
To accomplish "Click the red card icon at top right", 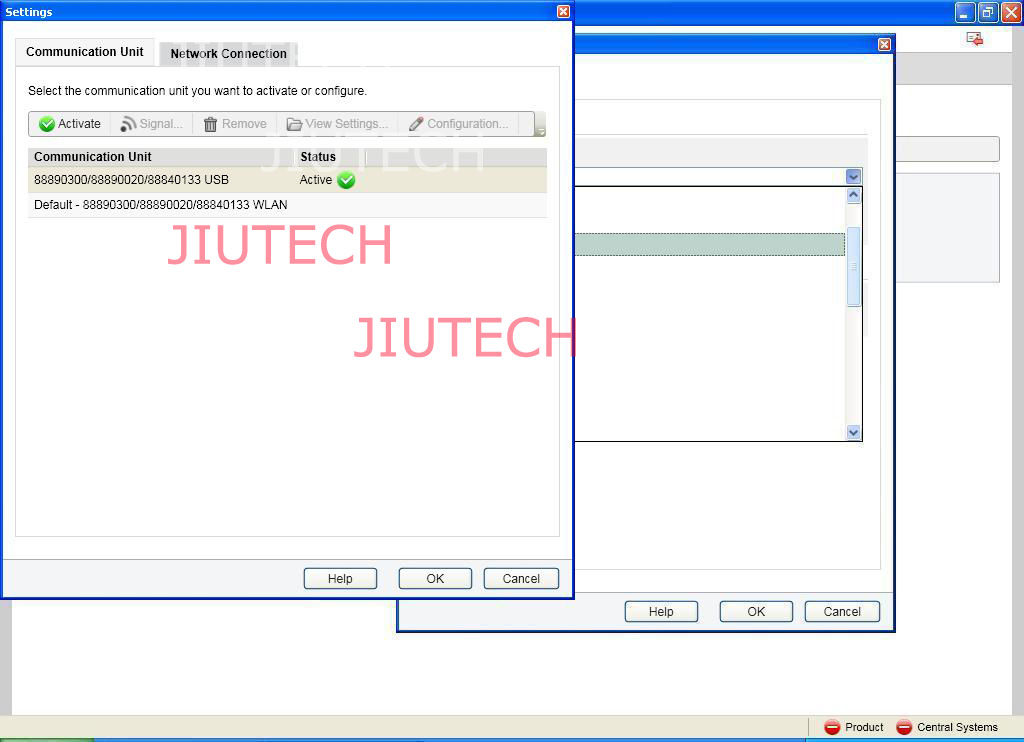I will tap(974, 38).
